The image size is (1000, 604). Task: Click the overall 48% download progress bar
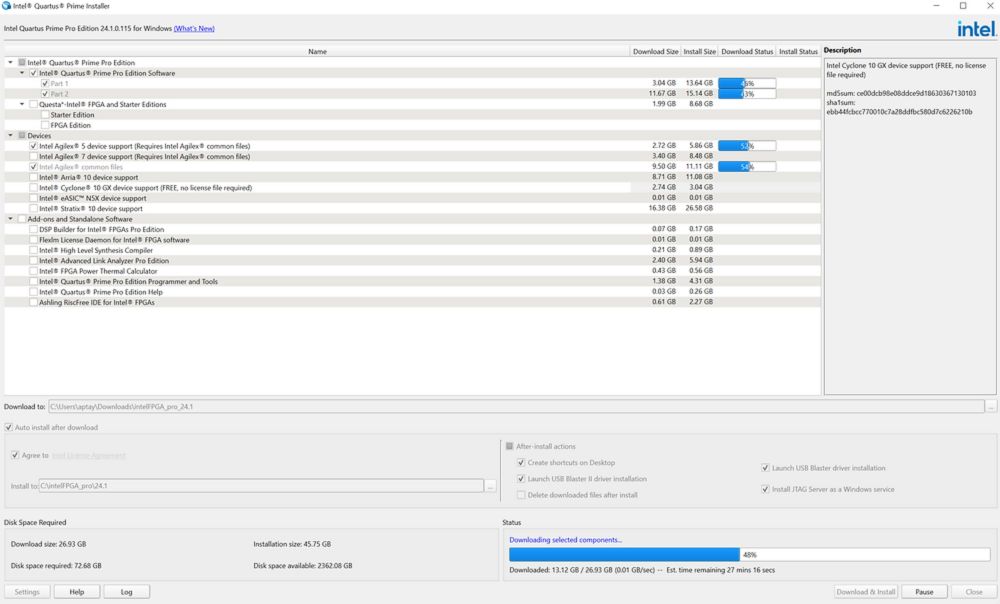click(x=749, y=555)
